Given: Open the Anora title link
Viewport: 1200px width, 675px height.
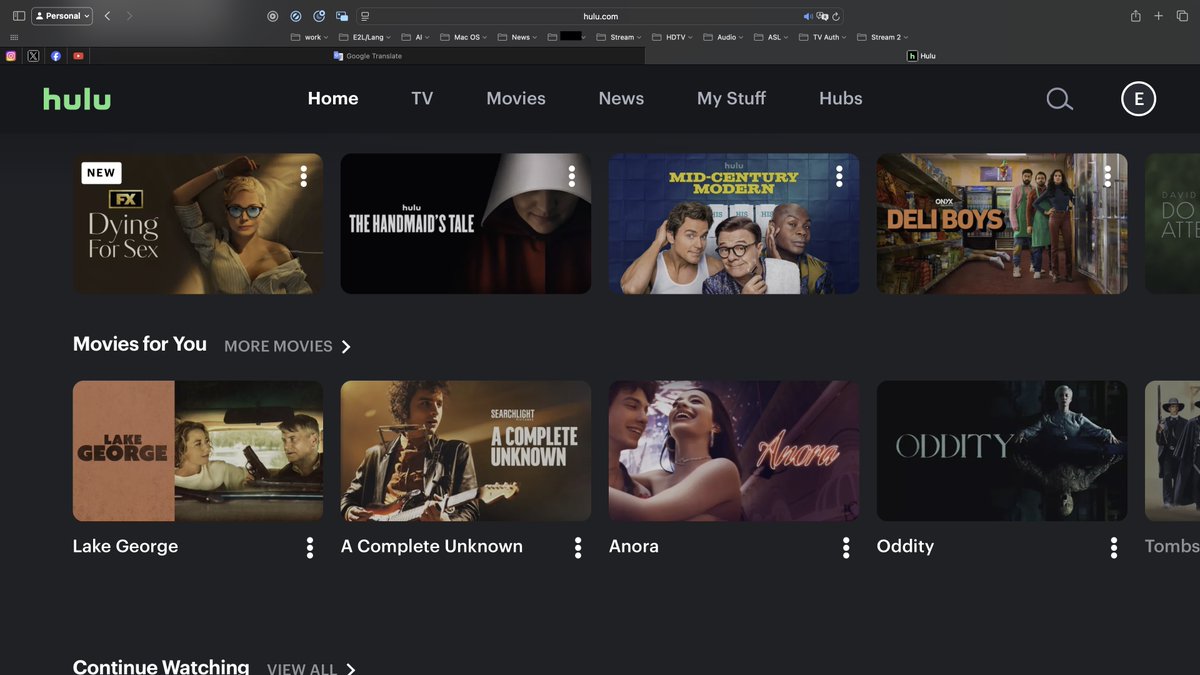Looking at the screenshot, I should click(x=634, y=546).
